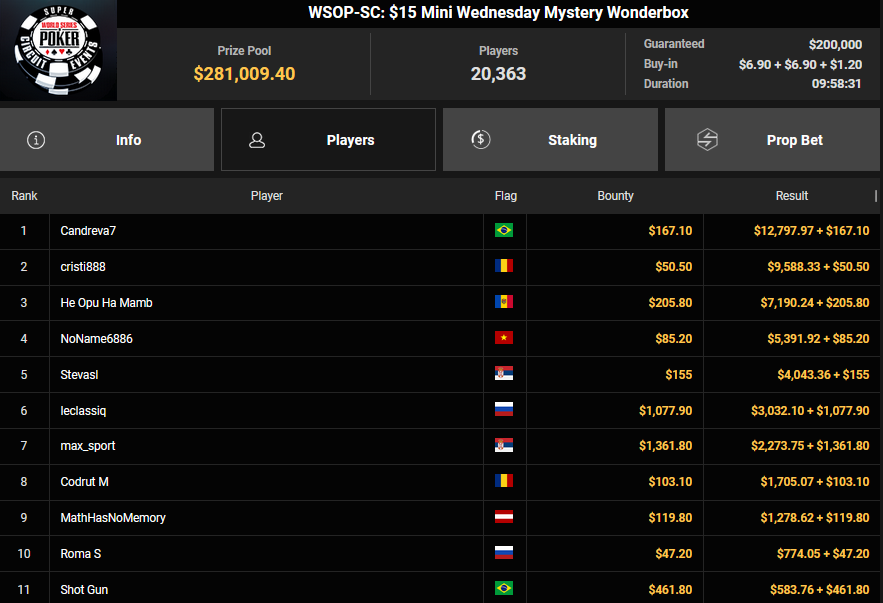Click Brazil flag next to Candreva7

pyautogui.click(x=504, y=231)
